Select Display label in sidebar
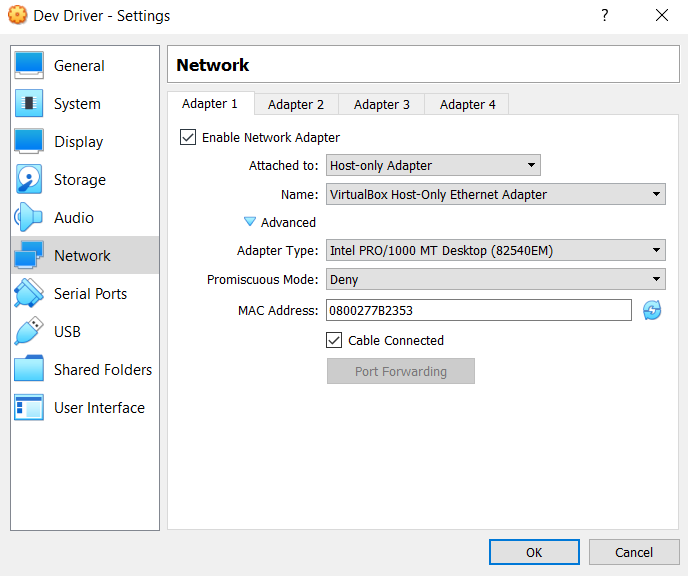 [x=79, y=142]
